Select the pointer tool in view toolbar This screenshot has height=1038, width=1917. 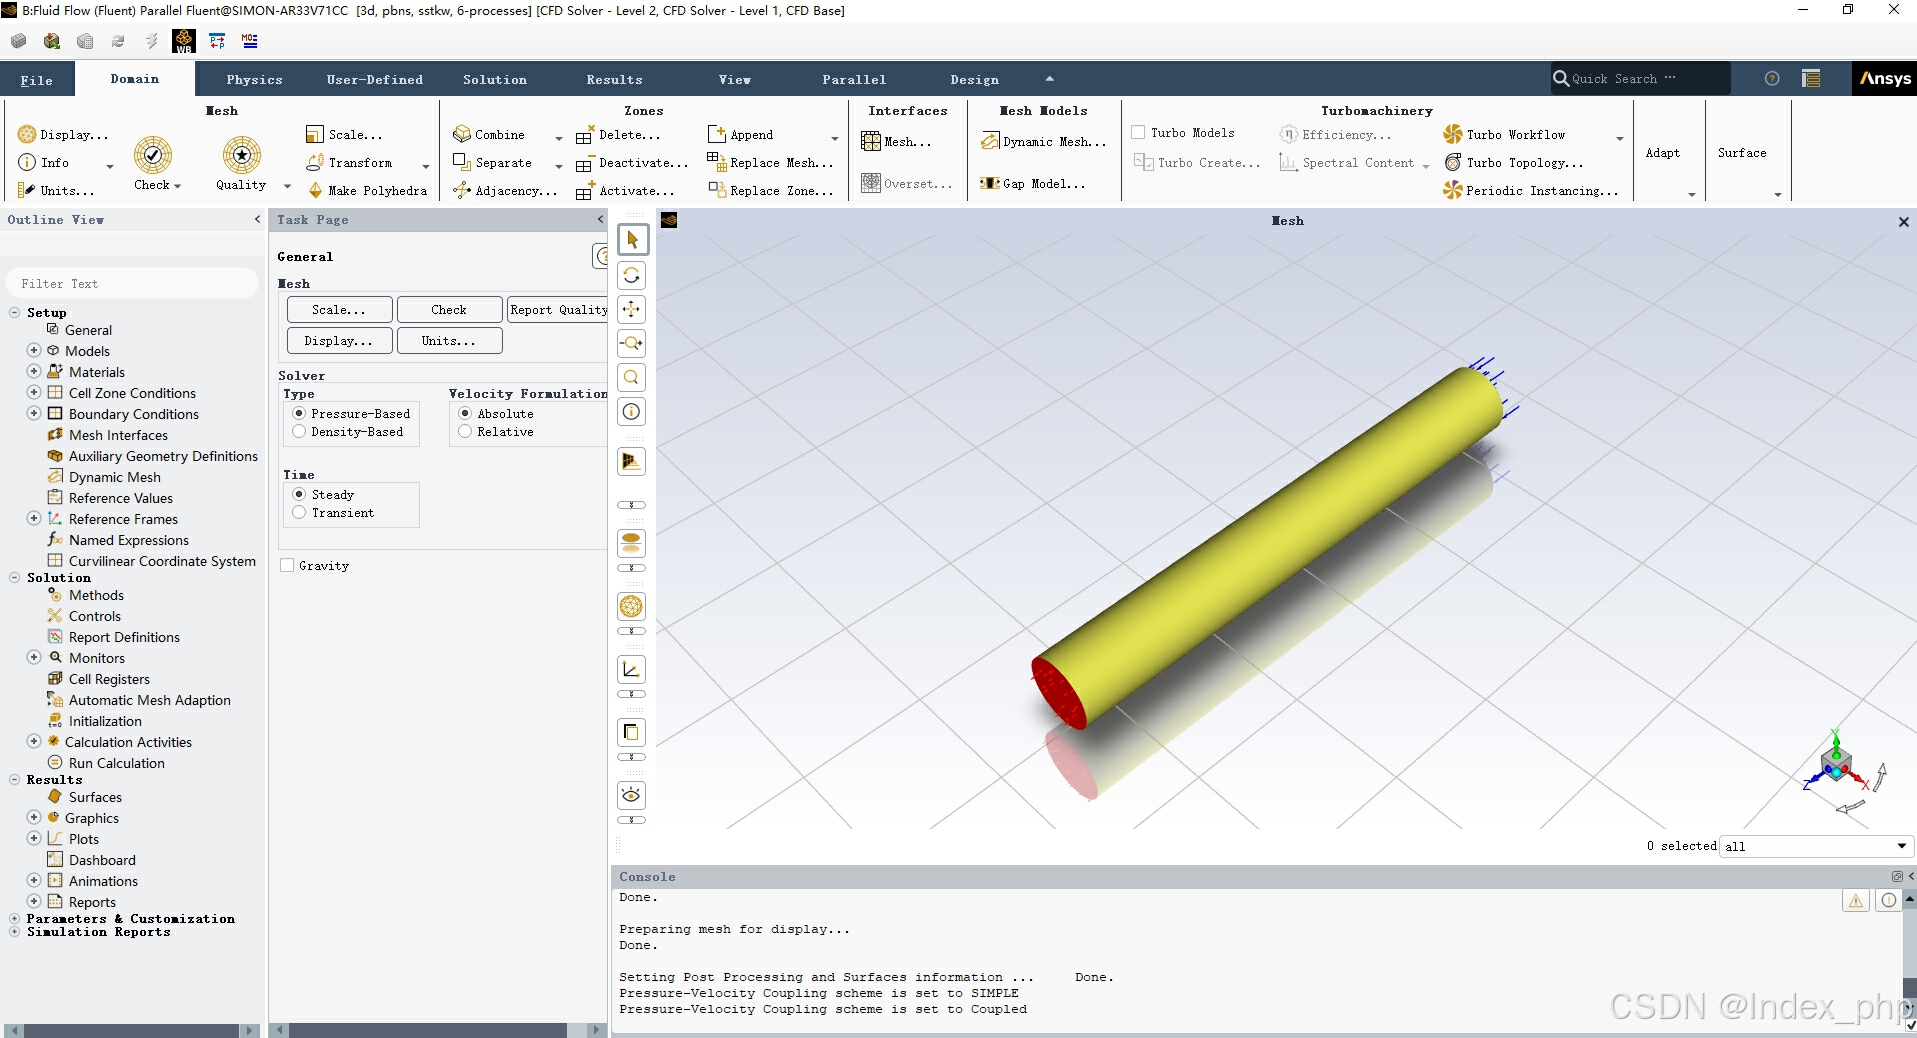tap(632, 240)
